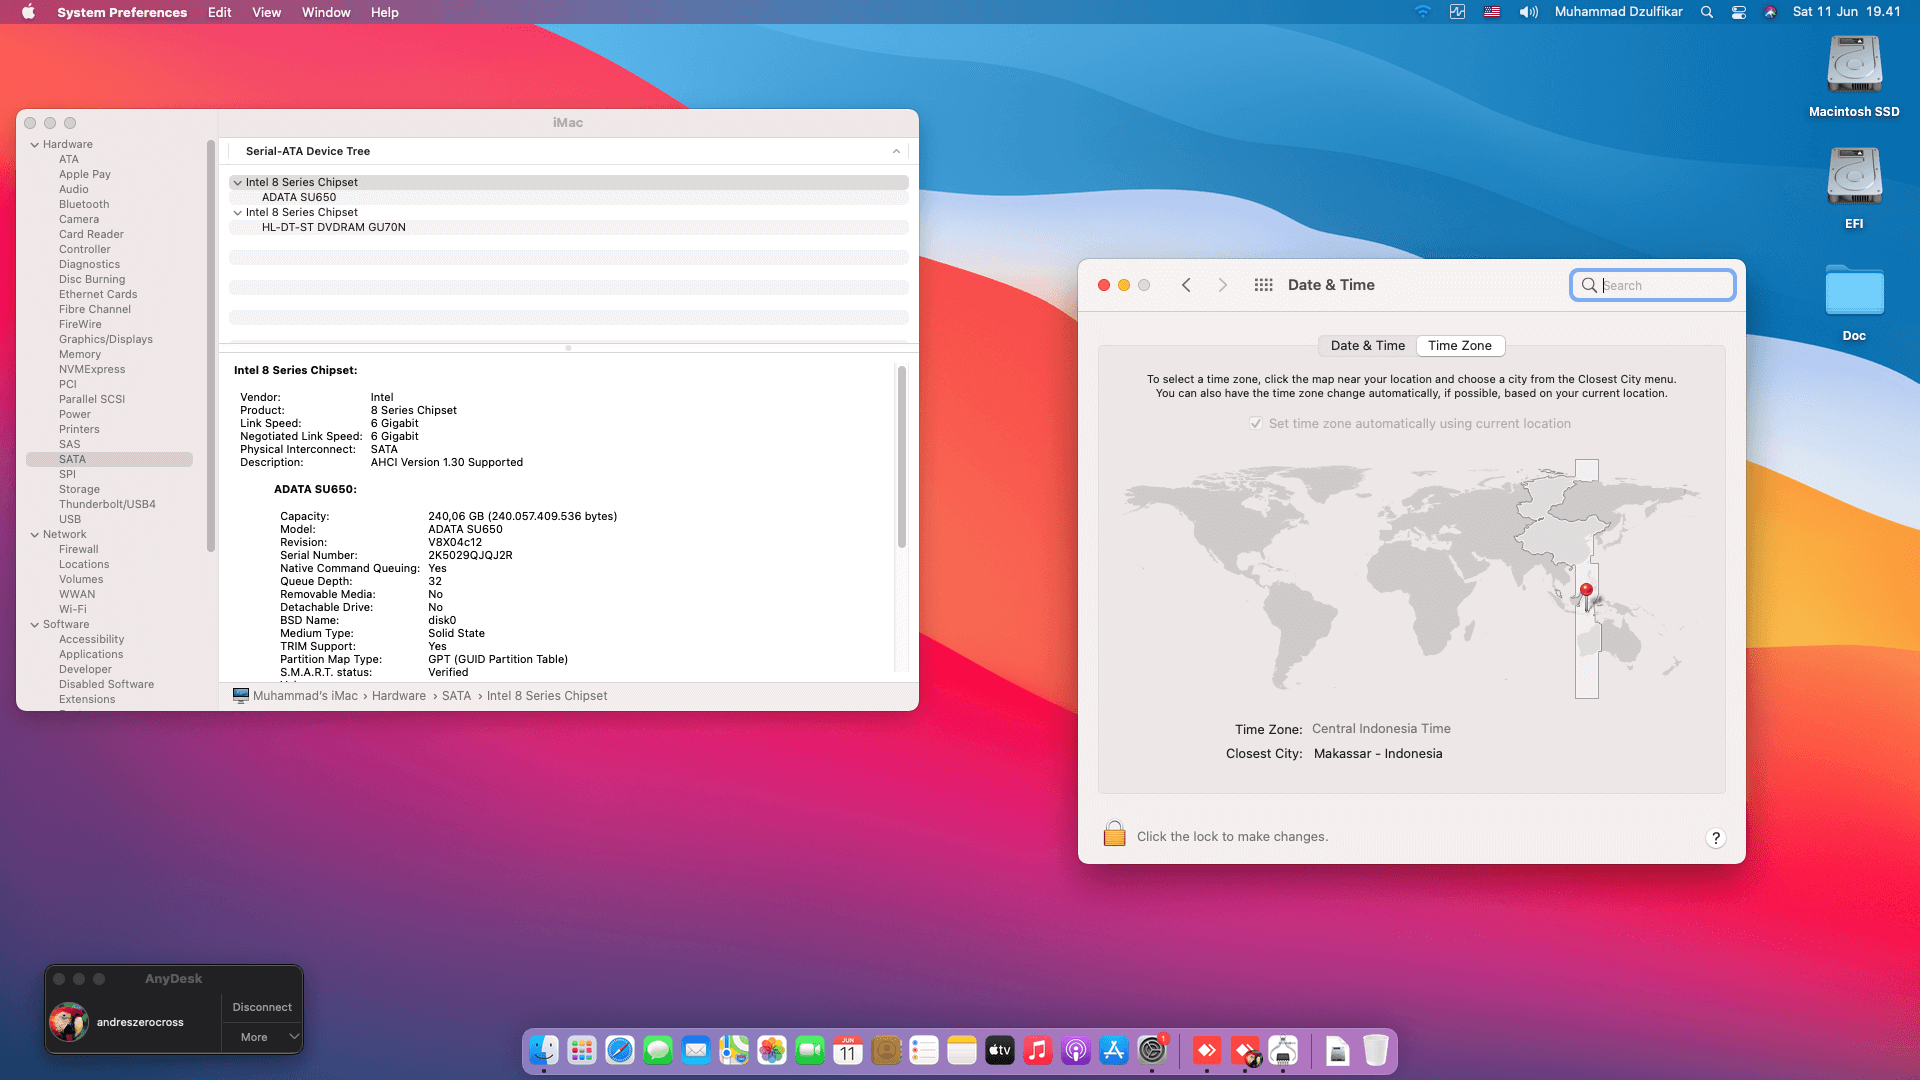Click the back arrow in Date & Time

click(1186, 285)
